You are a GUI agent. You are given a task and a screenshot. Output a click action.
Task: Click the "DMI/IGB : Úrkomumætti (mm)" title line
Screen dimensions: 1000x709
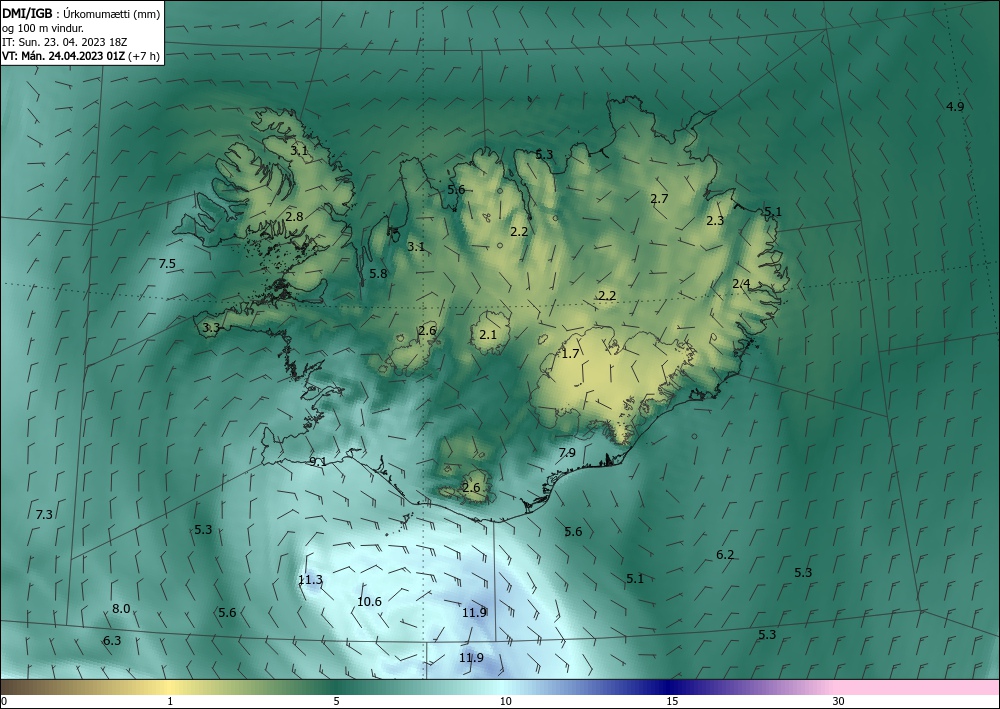pyautogui.click(x=81, y=14)
